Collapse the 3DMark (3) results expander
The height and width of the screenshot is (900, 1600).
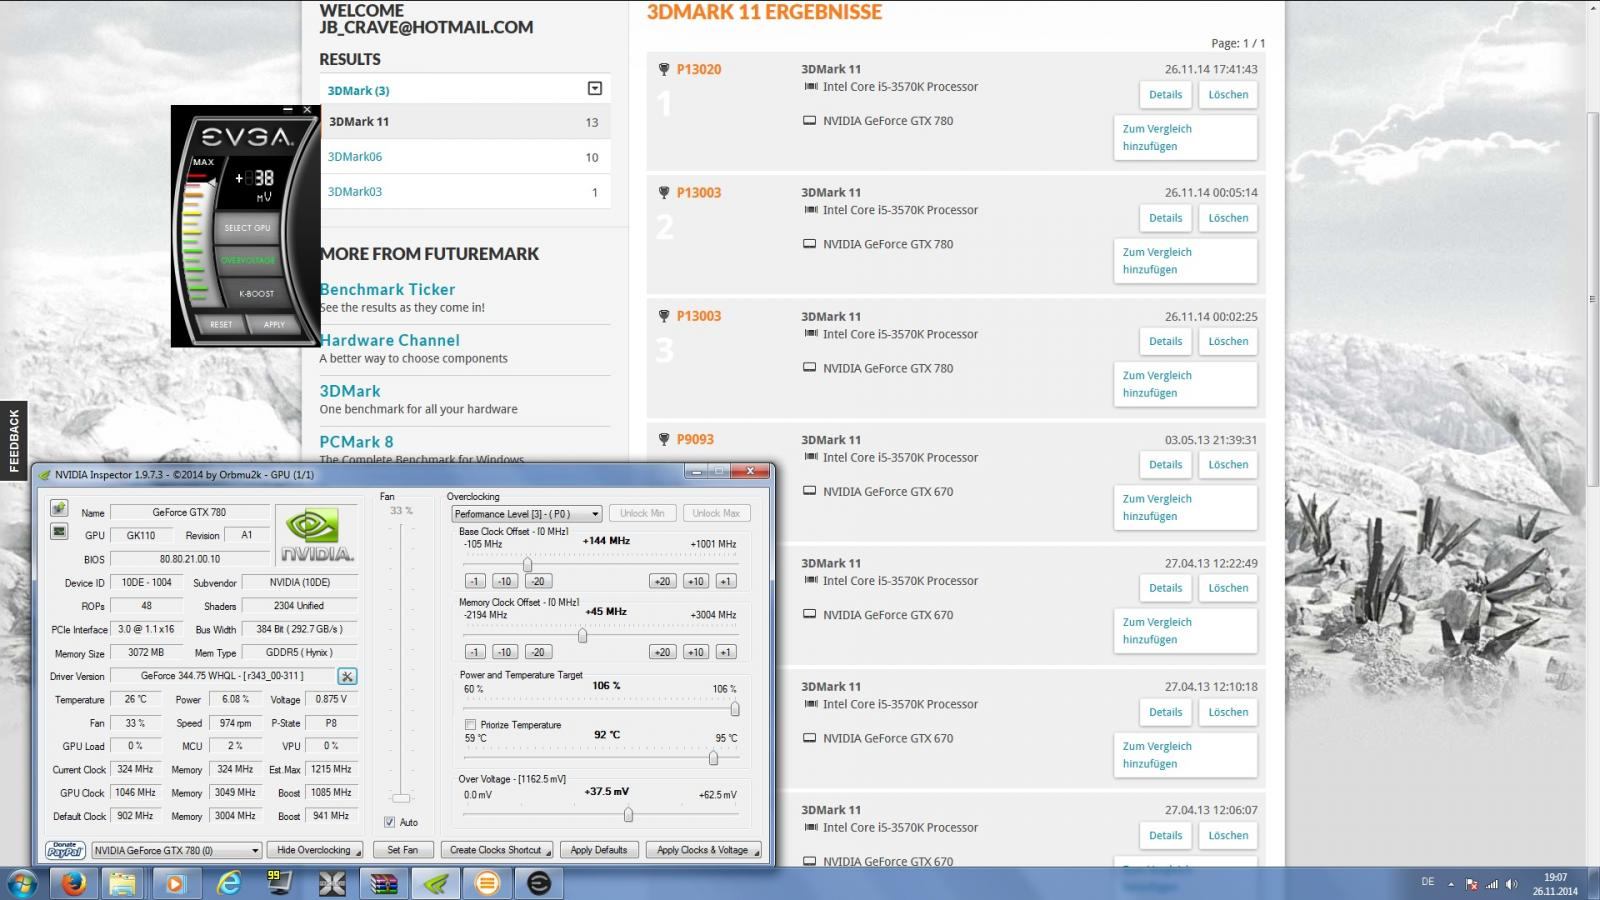click(594, 89)
